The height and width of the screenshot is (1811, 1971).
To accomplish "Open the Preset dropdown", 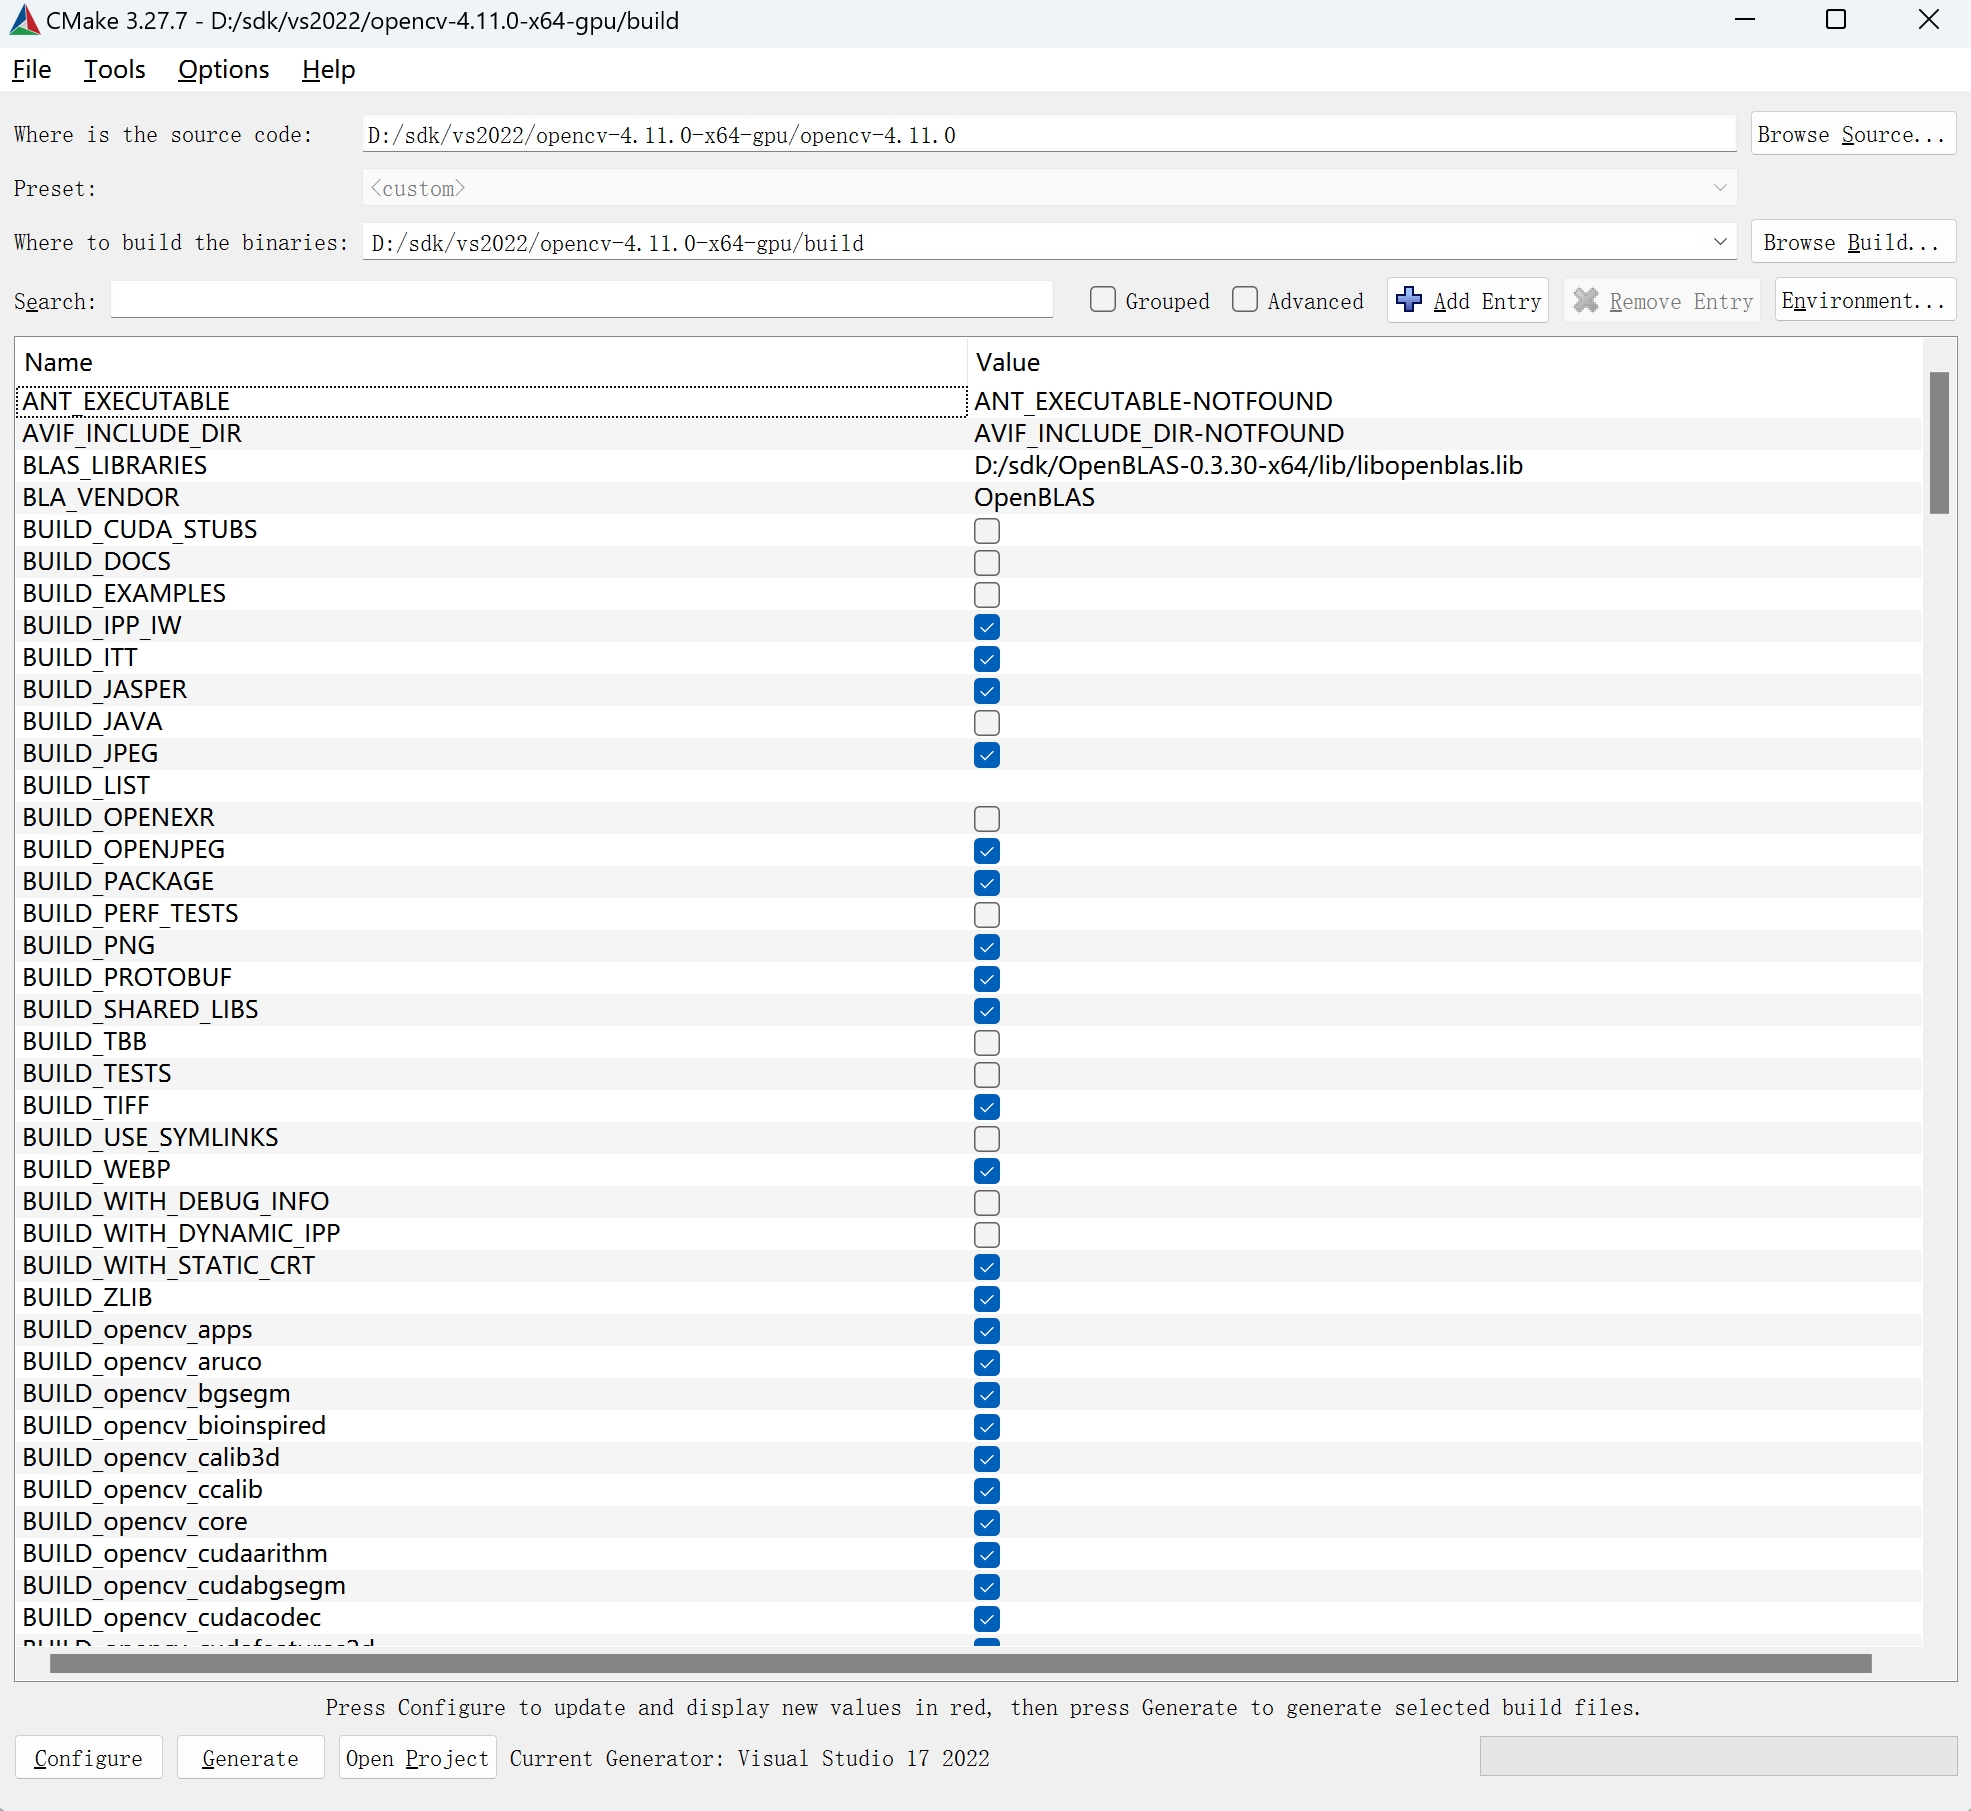I will click(x=1720, y=188).
